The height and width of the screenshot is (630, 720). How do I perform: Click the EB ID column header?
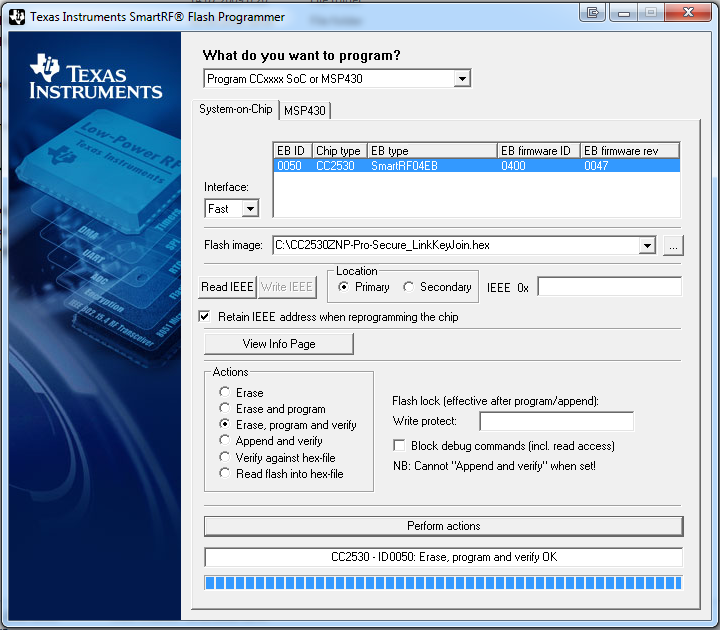tap(293, 151)
